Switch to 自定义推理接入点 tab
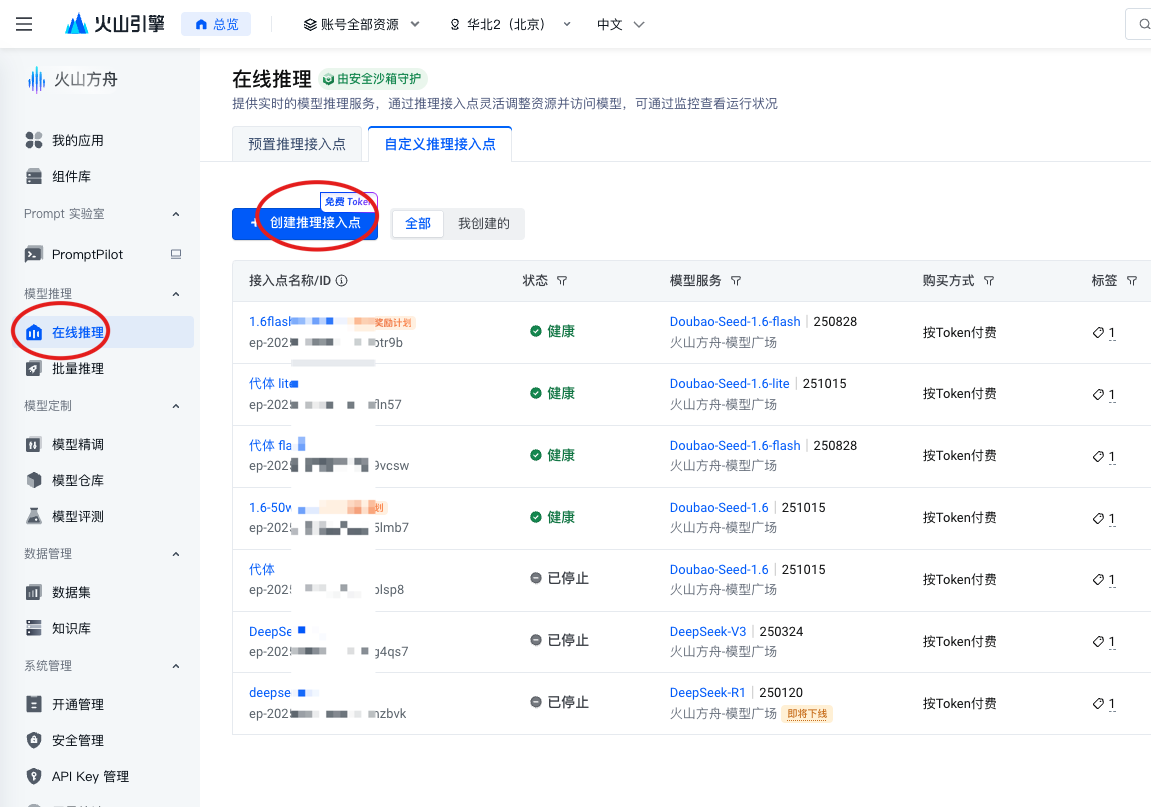 click(440, 144)
